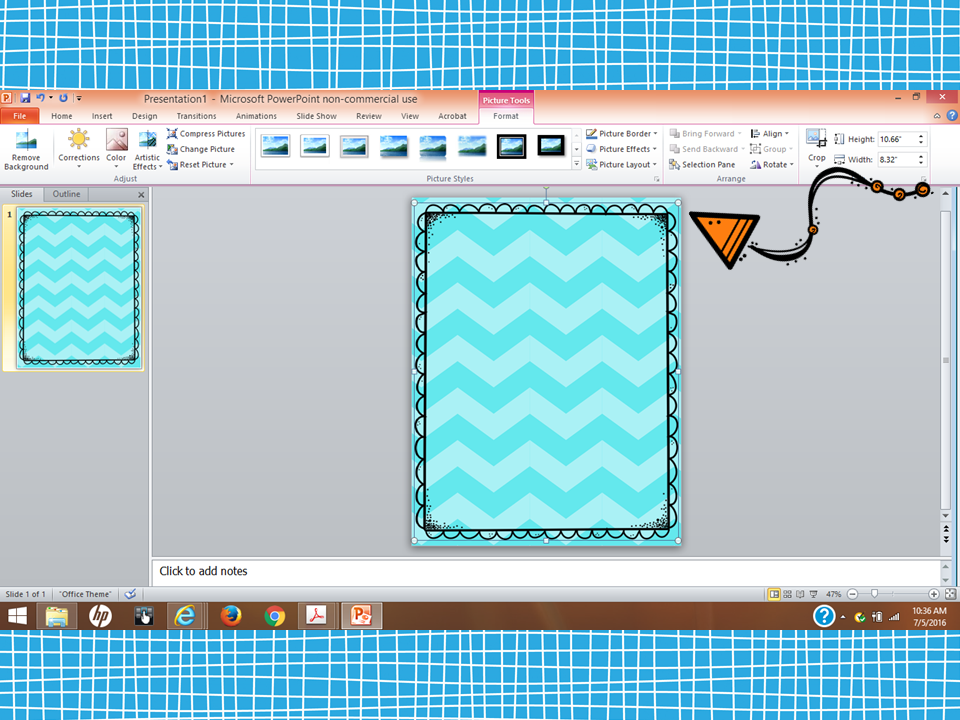Open the Design ribbon tab
This screenshot has width=960, height=720.
coord(144,115)
